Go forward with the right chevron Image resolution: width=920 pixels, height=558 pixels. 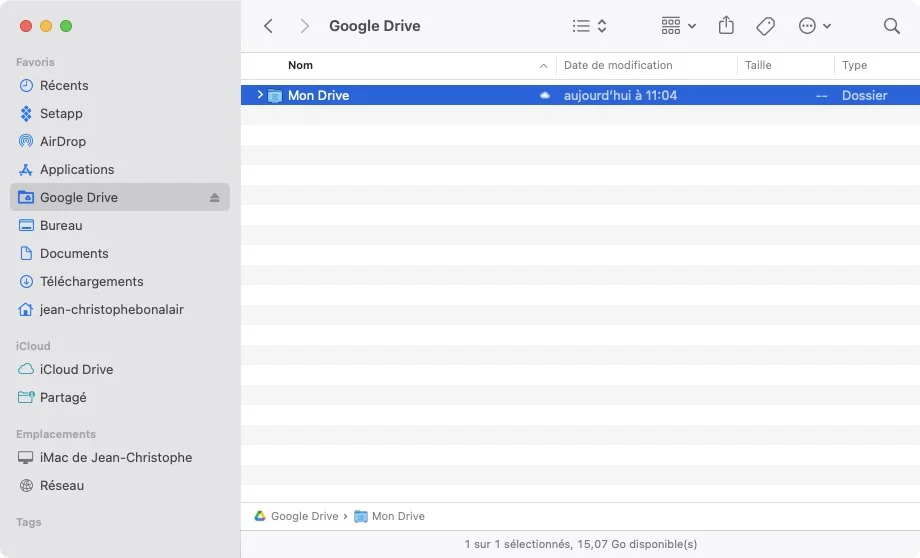(304, 26)
